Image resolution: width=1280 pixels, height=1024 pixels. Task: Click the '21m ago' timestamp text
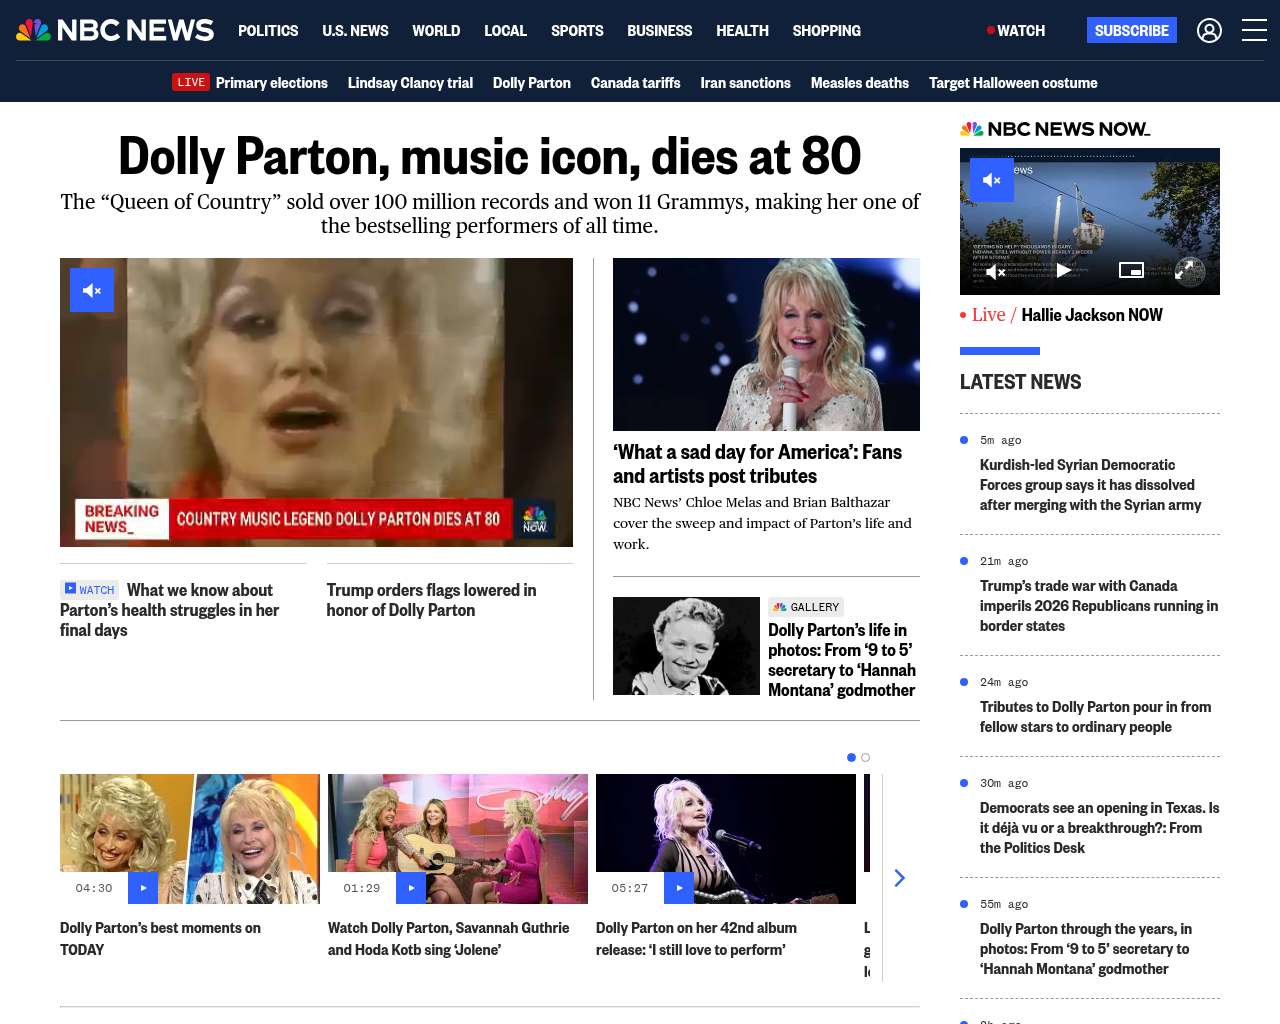(x=1004, y=561)
